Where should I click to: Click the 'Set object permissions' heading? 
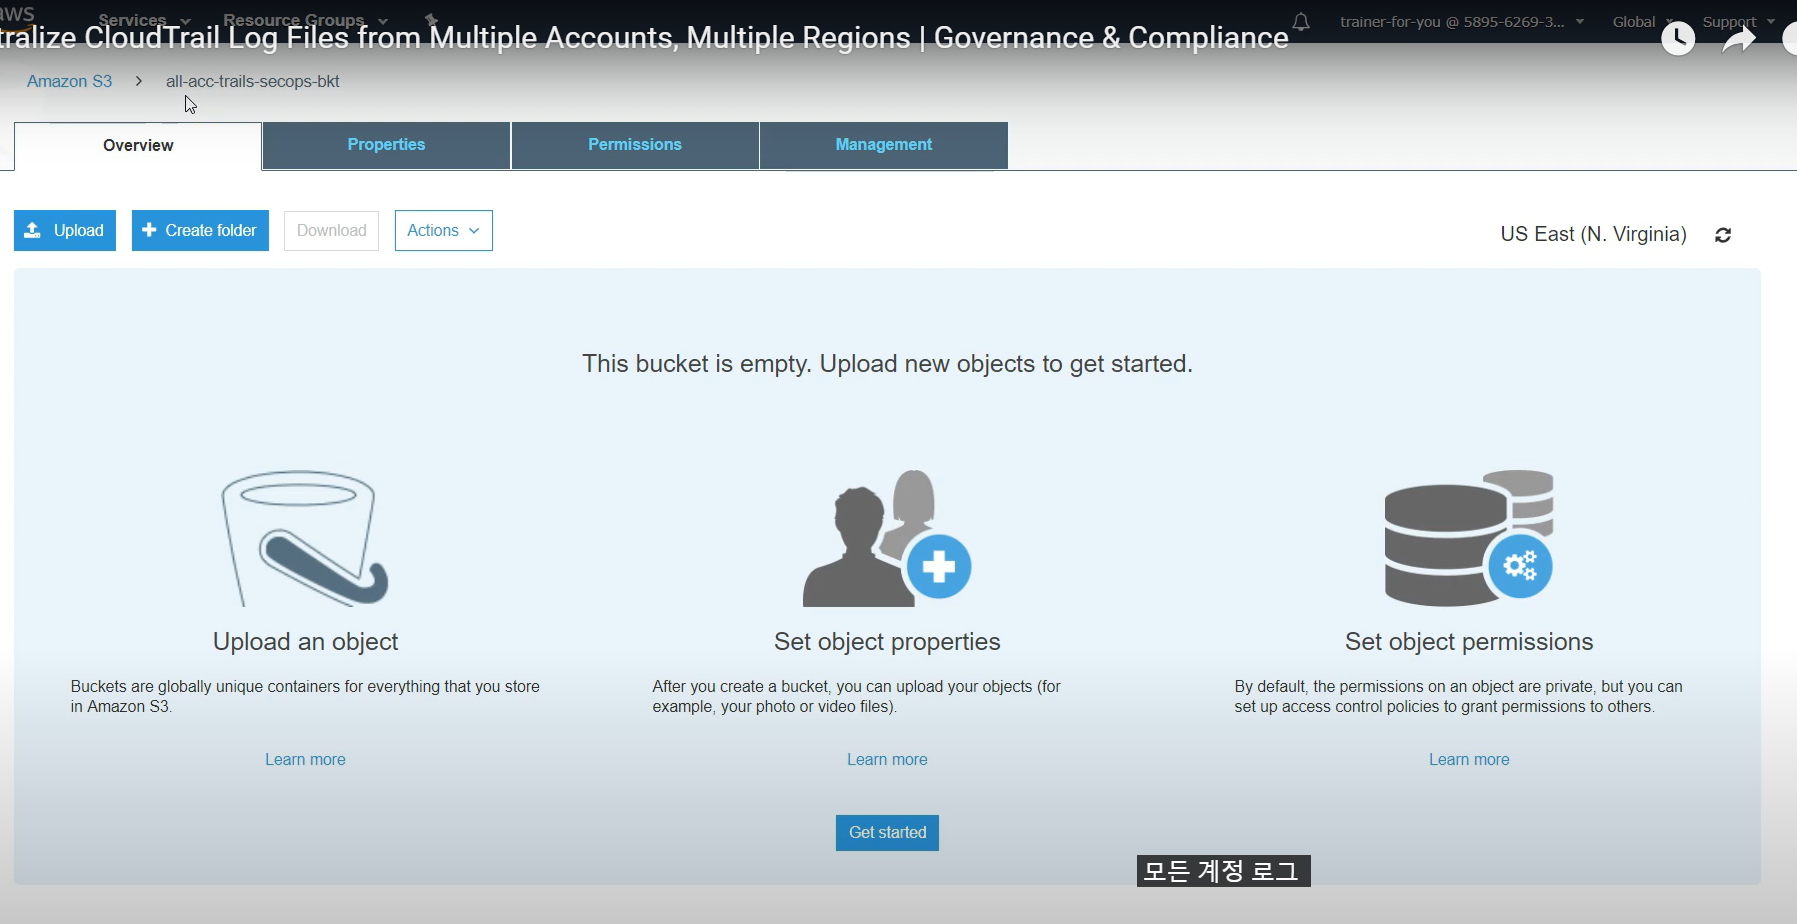point(1469,642)
